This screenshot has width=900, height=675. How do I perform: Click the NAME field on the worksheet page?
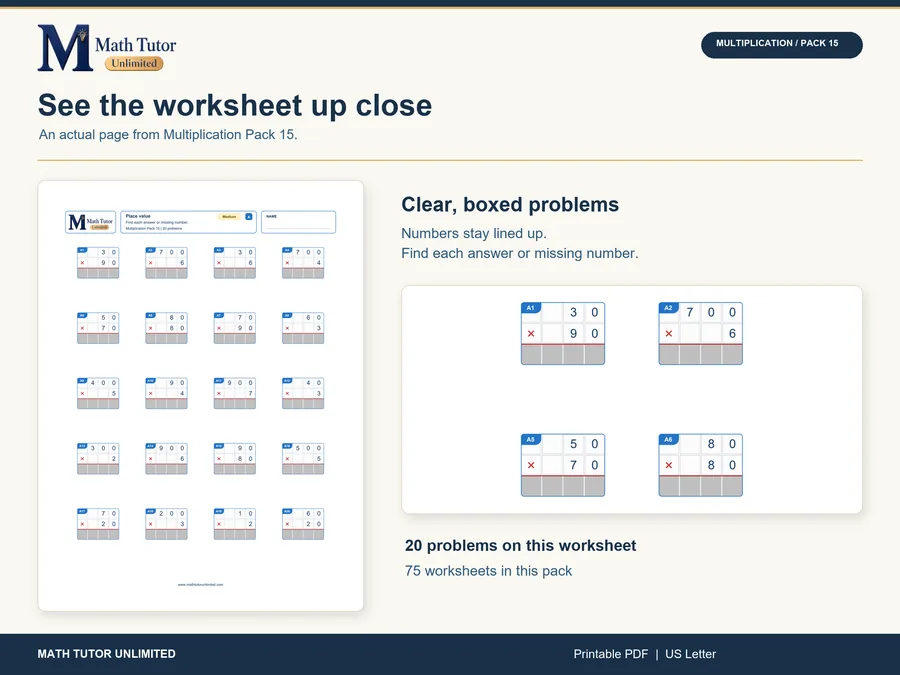click(298, 222)
